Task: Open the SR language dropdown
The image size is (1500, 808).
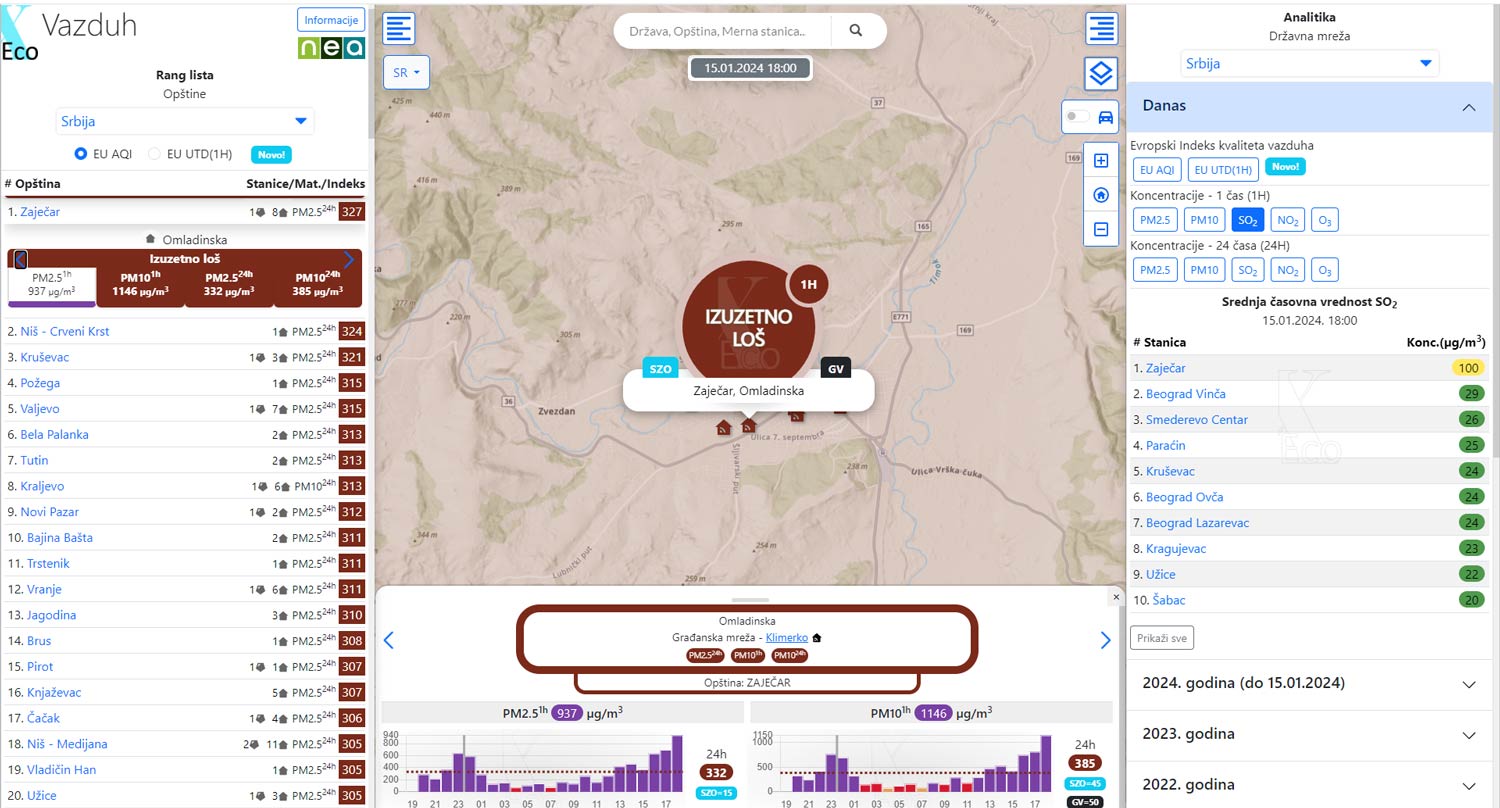Action: pos(406,73)
